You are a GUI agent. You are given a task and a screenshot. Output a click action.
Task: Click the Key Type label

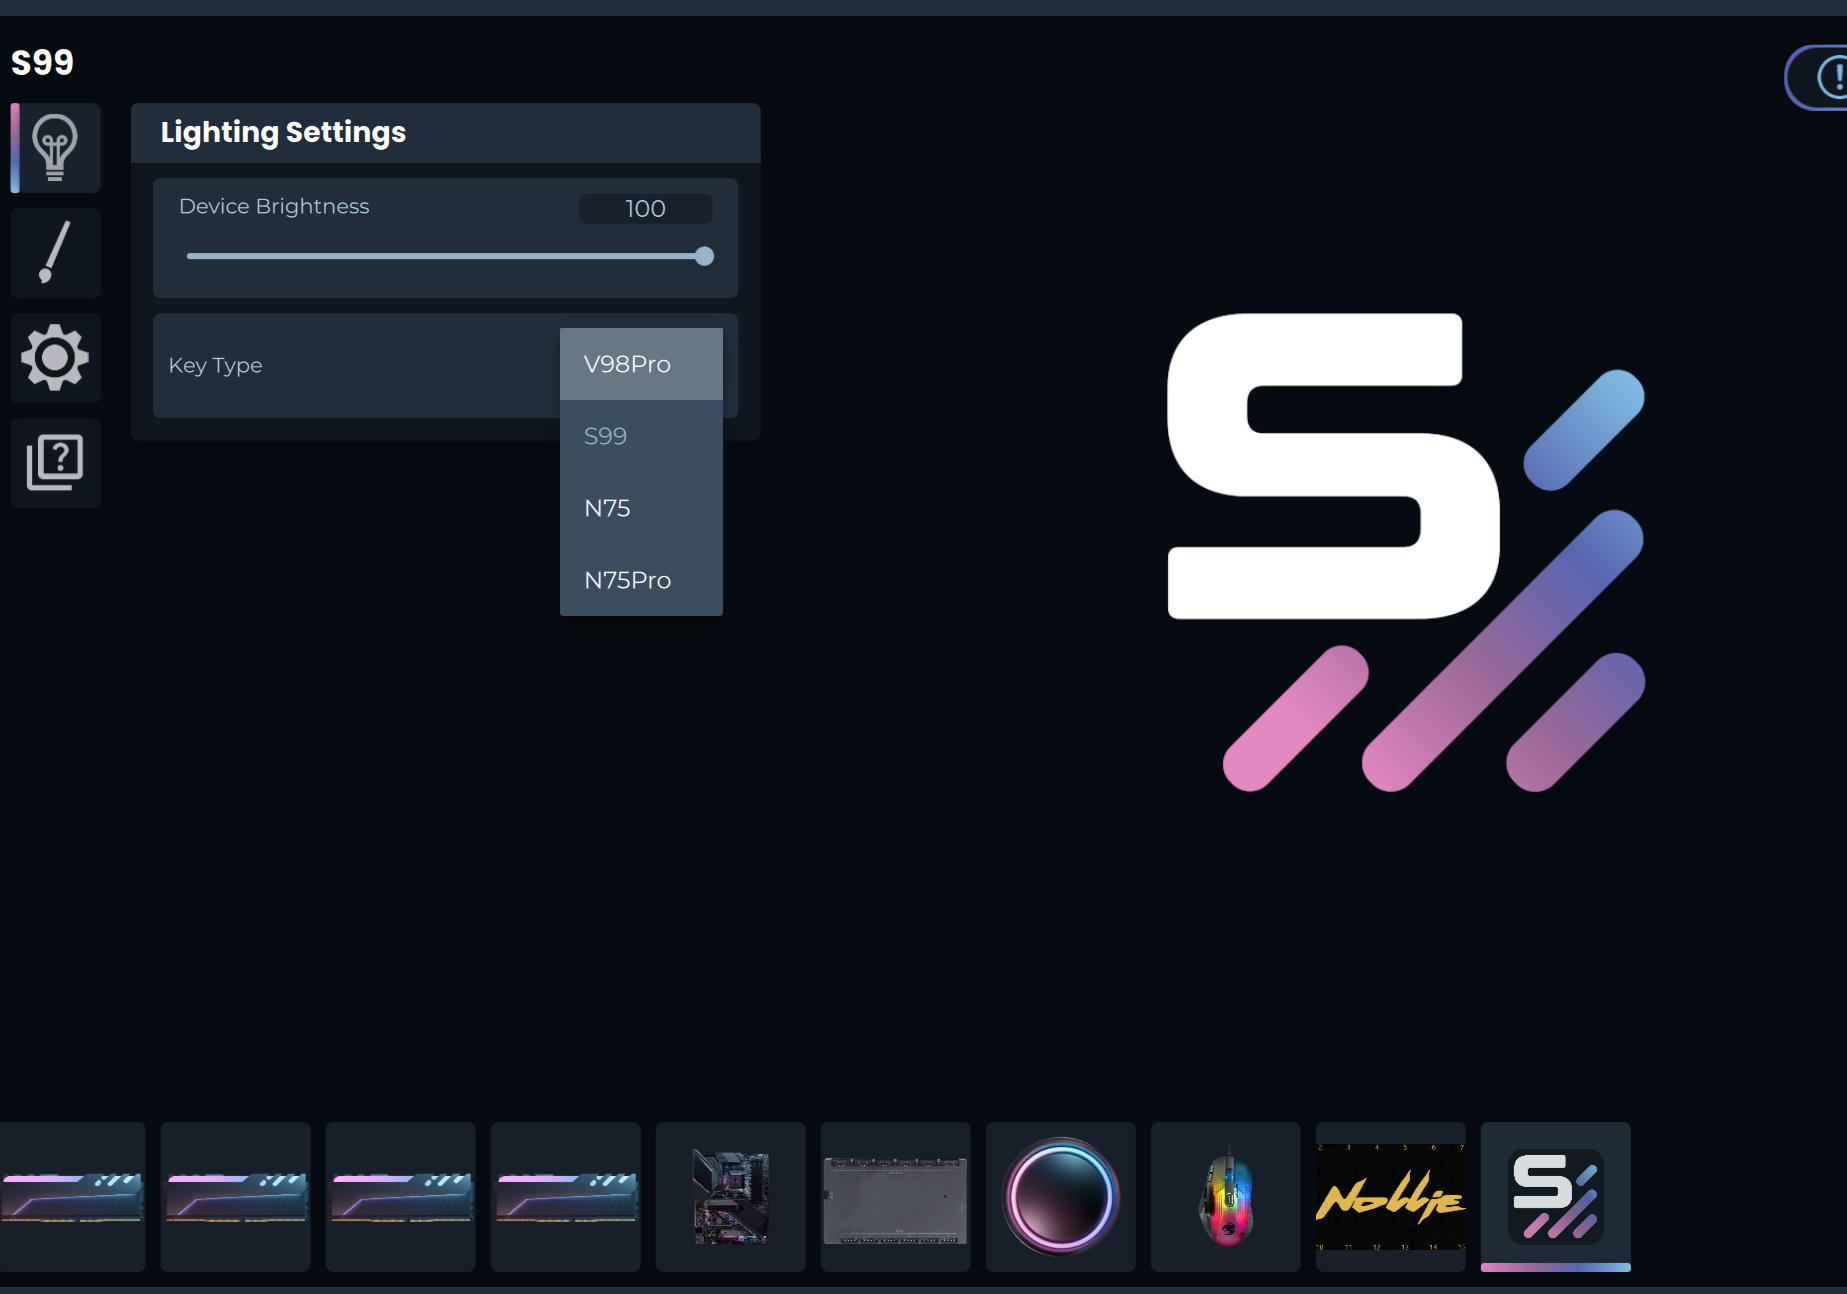click(x=215, y=365)
